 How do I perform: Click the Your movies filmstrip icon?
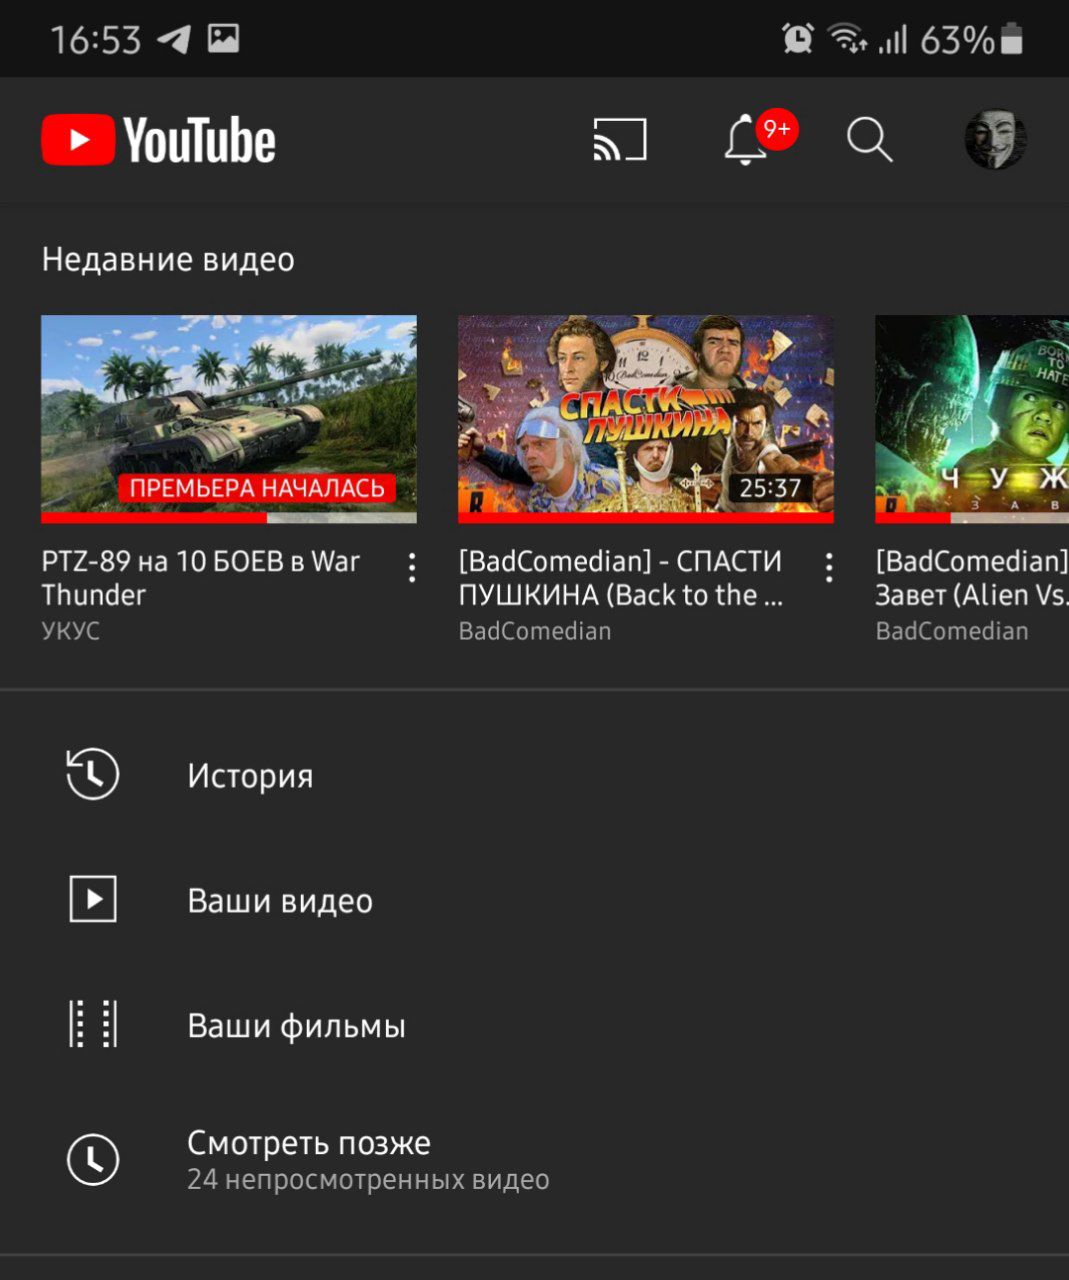93,1024
